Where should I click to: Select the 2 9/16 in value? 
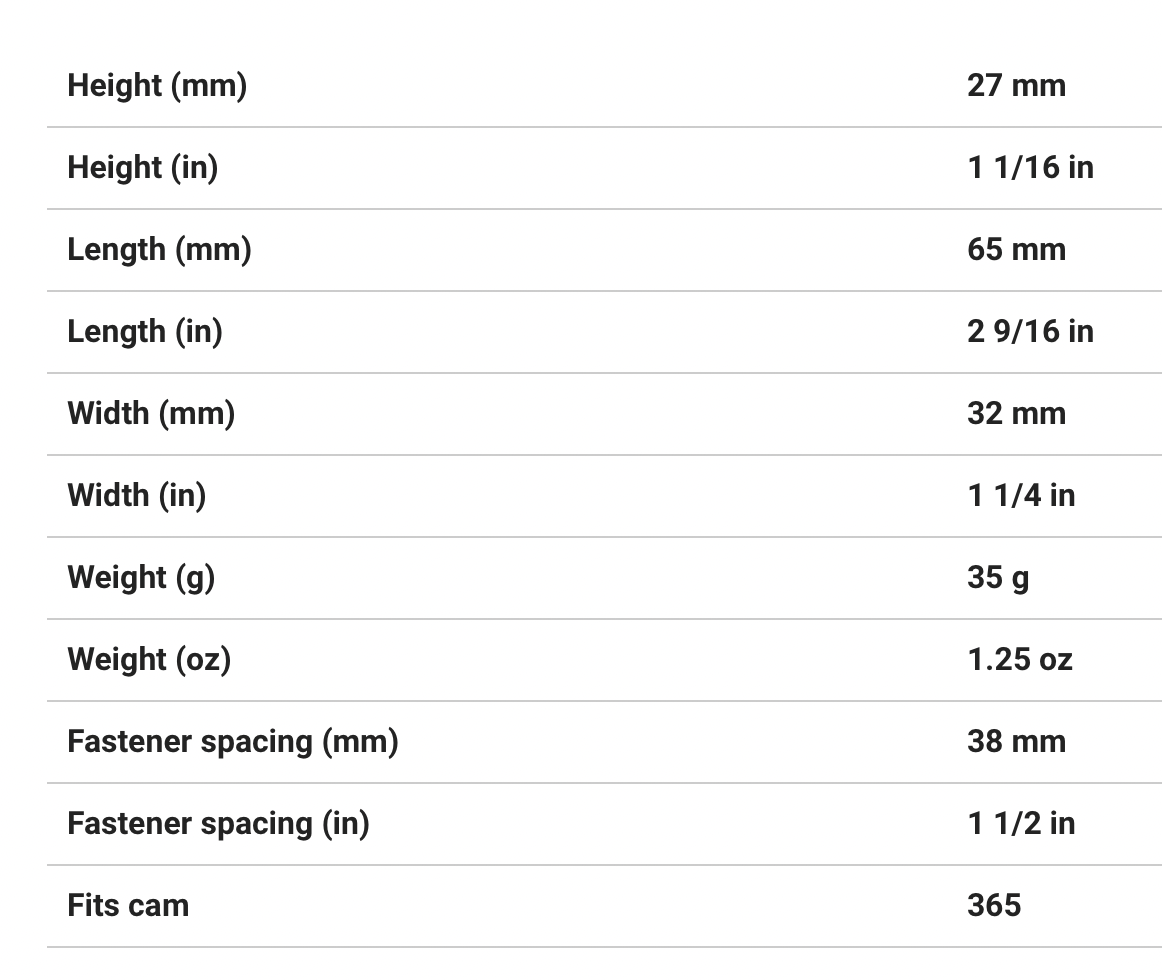(x=1030, y=332)
